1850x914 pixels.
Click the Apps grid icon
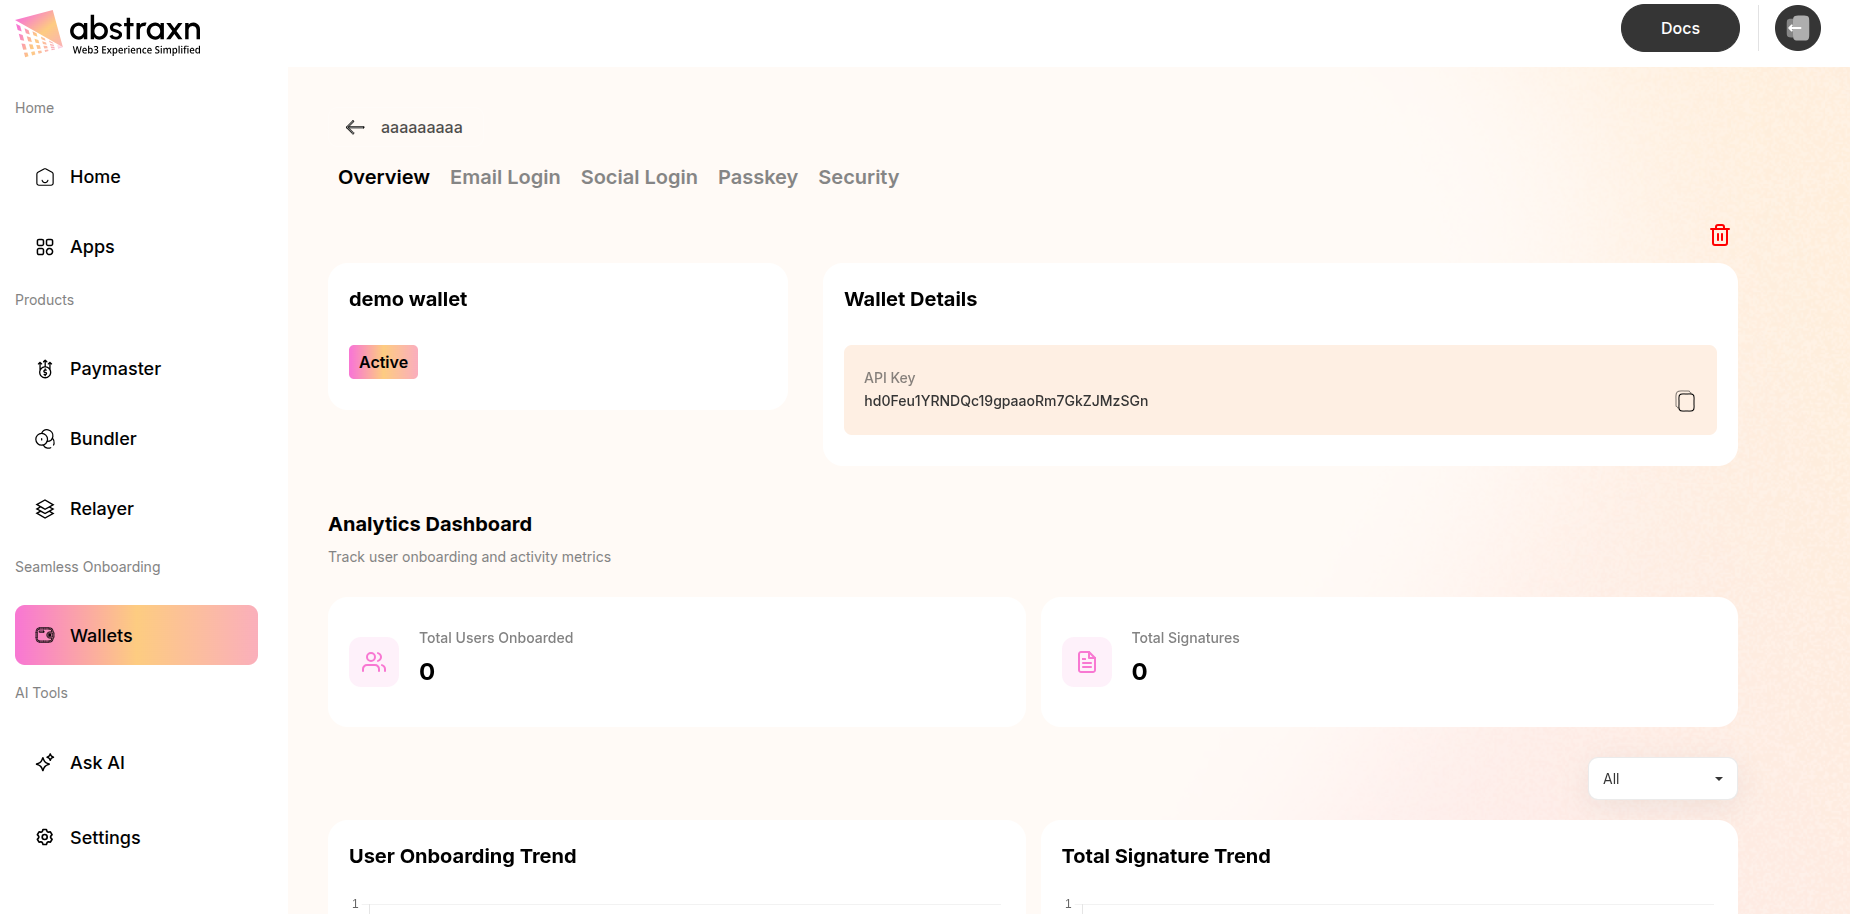pyautogui.click(x=44, y=246)
